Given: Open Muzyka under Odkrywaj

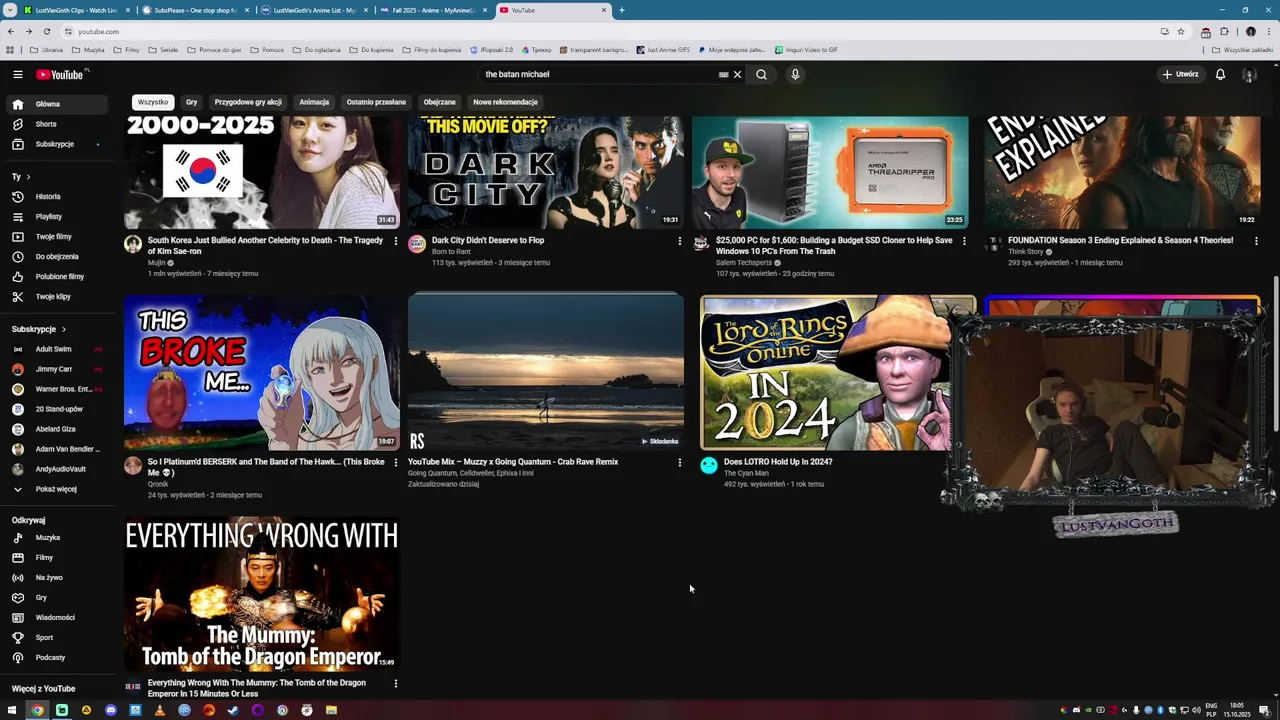Looking at the screenshot, I should coord(58,537).
